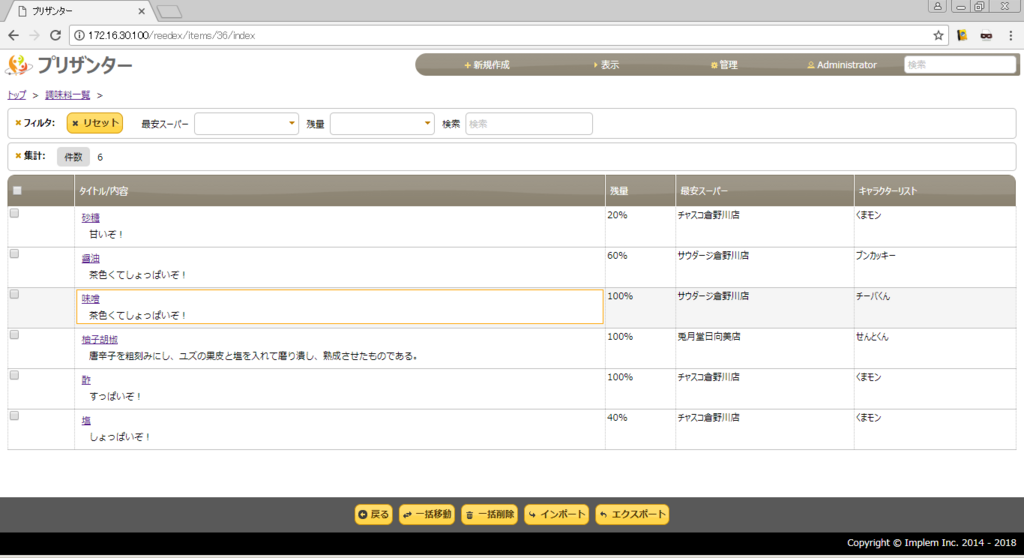Click the 一括削除 button
Screen dimensions: 1024x558
[x=490, y=514]
